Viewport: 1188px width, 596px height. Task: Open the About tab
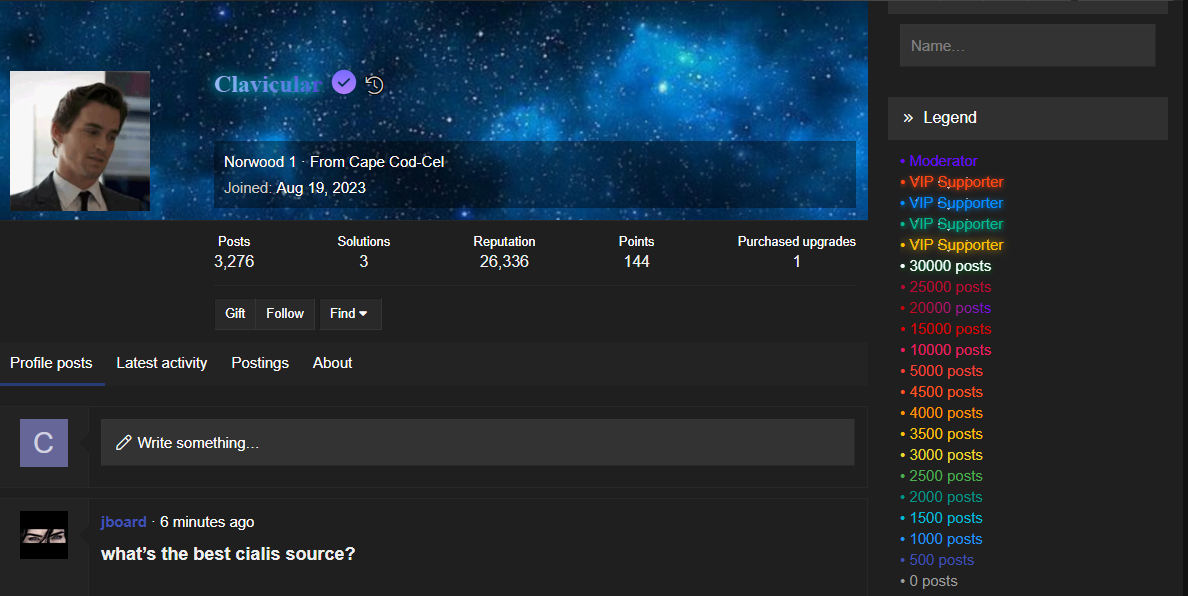[x=333, y=363]
